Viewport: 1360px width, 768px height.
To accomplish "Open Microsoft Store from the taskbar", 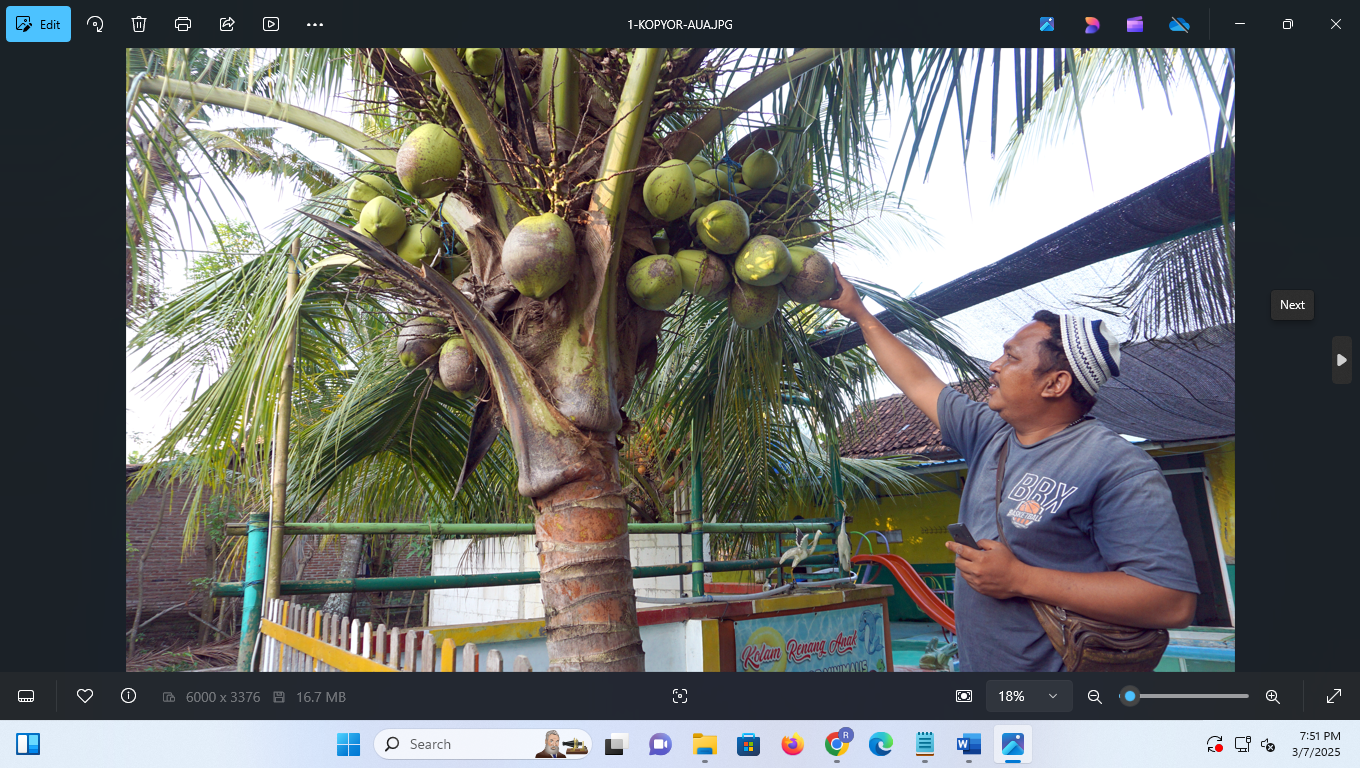I will point(748,744).
